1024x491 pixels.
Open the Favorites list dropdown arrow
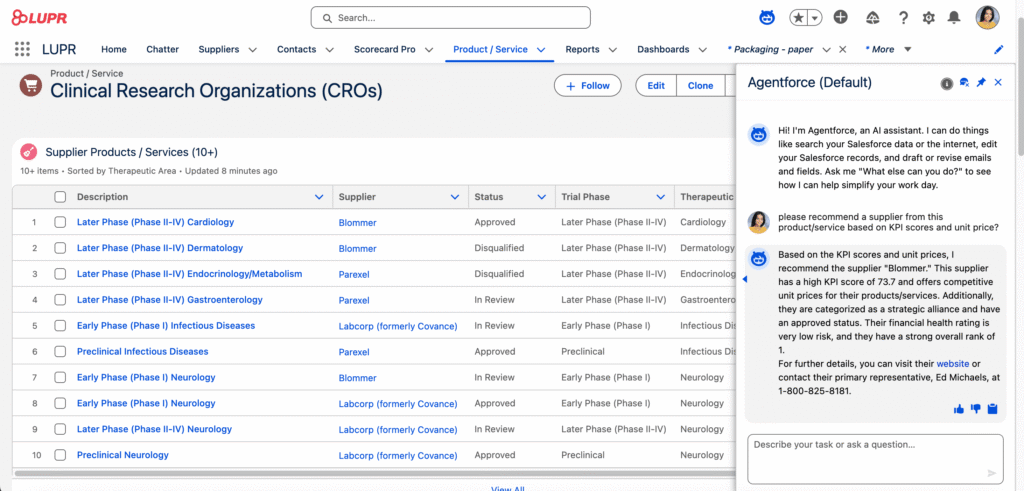[x=815, y=18]
